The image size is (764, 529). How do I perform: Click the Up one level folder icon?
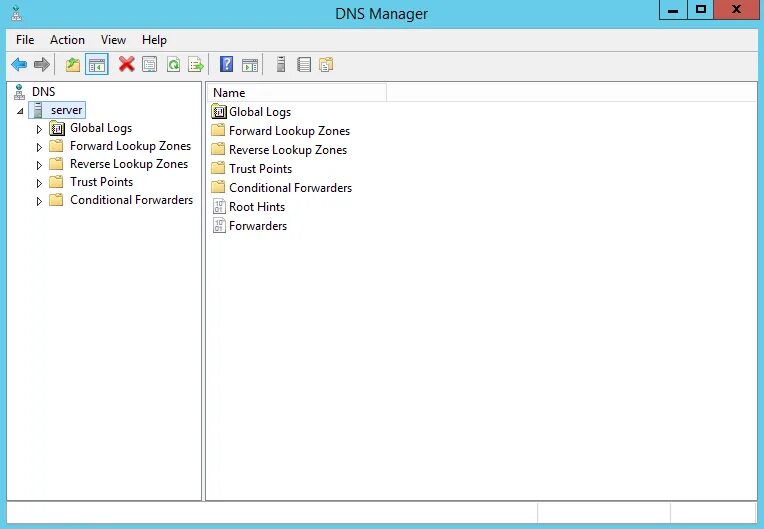tap(73, 64)
